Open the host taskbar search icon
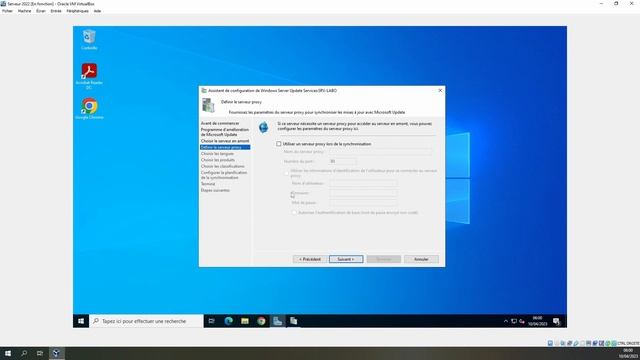640x360 pixels. point(24,353)
